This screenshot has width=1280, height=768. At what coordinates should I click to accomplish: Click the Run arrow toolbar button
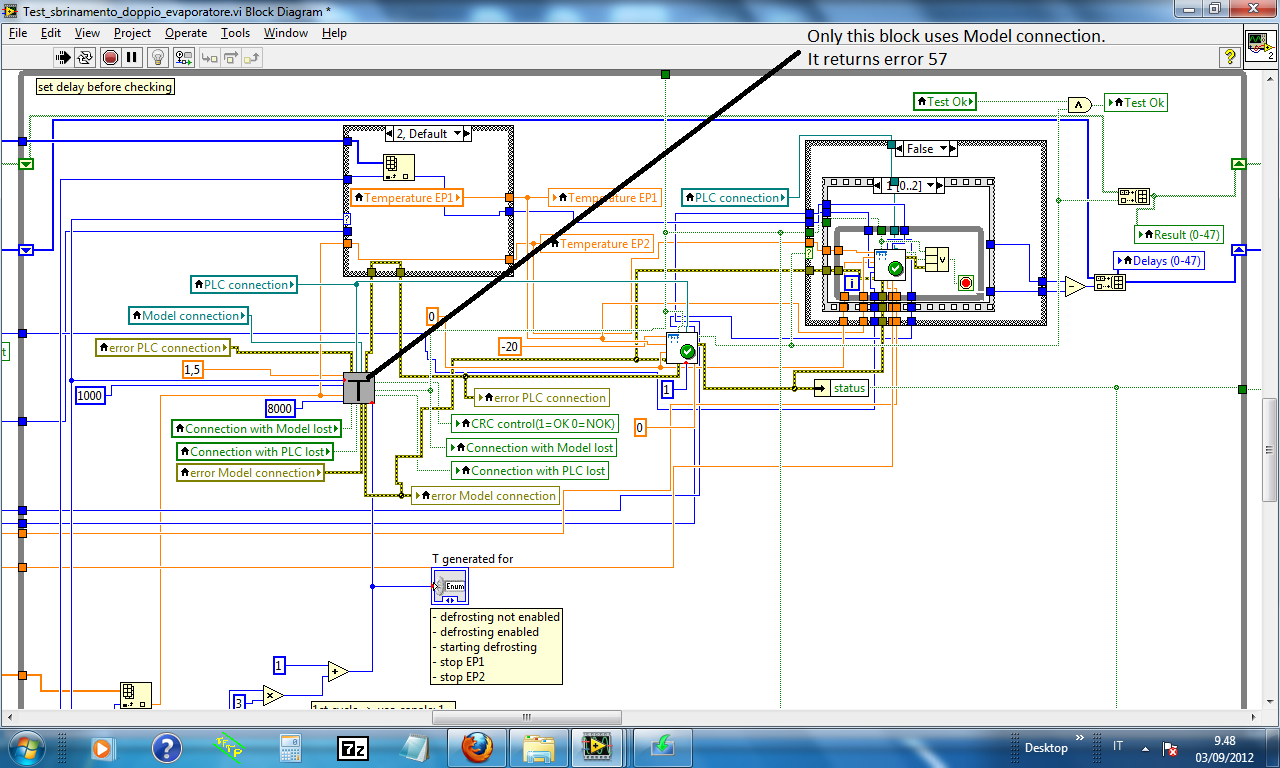(x=61, y=57)
